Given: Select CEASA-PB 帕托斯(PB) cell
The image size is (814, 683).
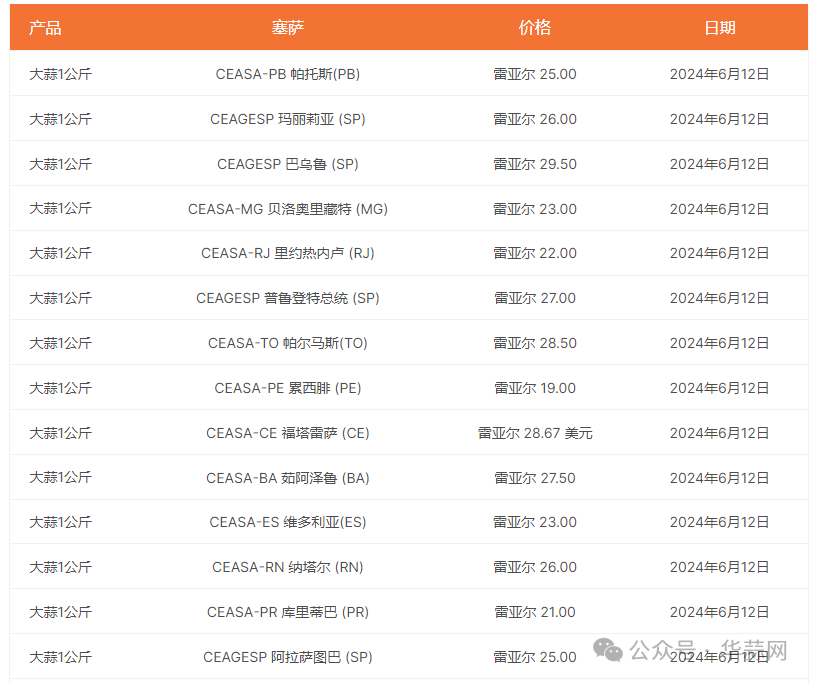Looking at the screenshot, I should 288,74.
